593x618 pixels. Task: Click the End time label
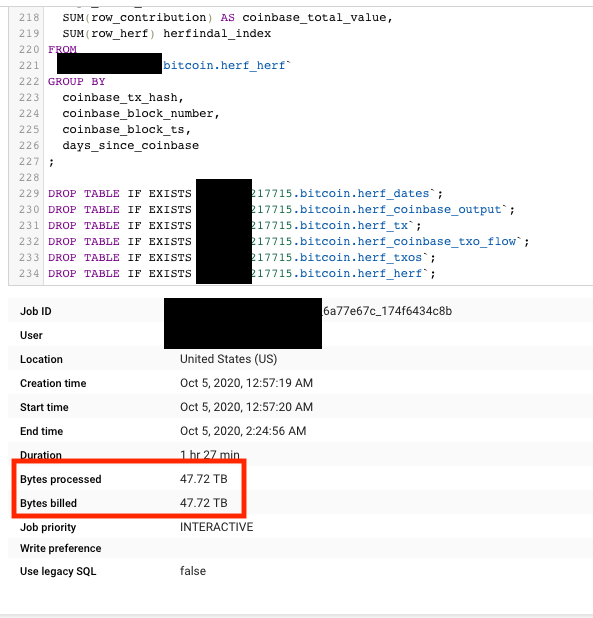point(41,432)
